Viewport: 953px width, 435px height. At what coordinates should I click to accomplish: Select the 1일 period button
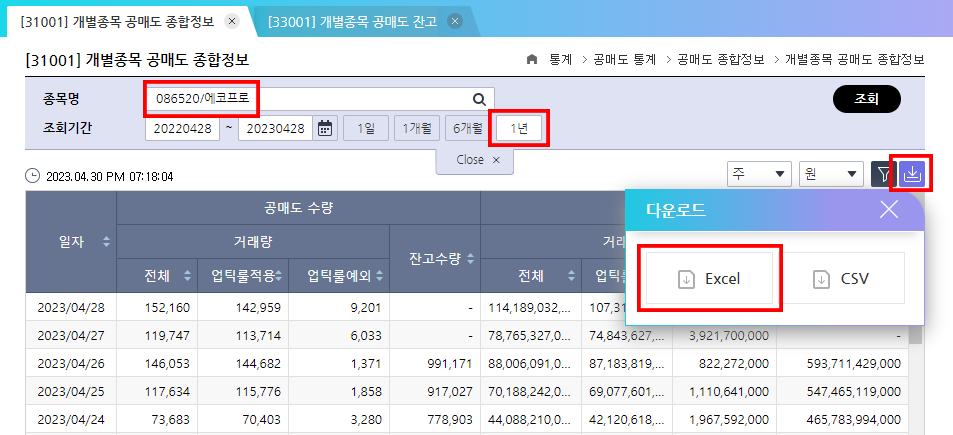[x=366, y=128]
